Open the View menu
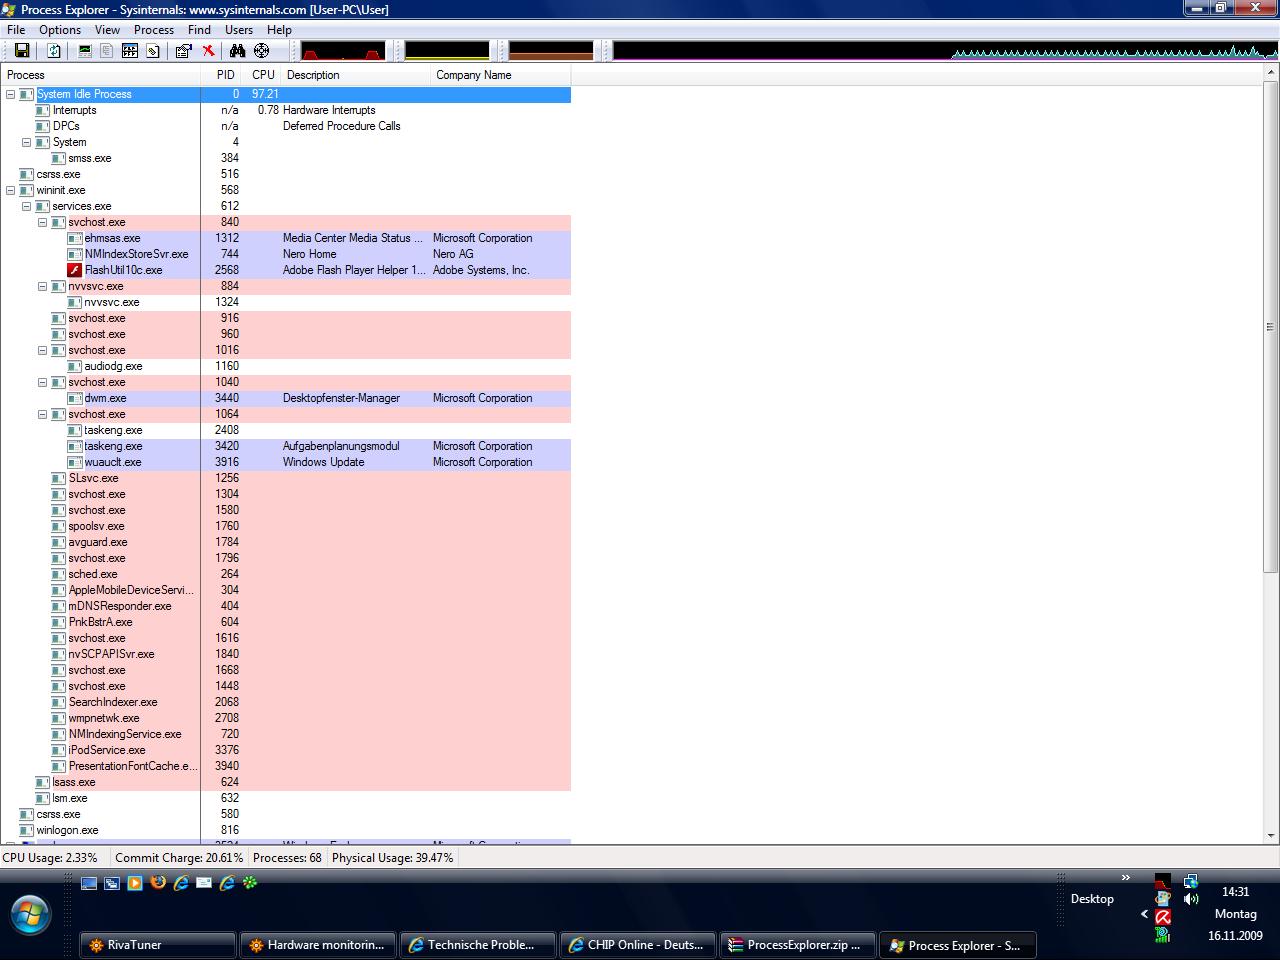The height and width of the screenshot is (960, 1280). pyautogui.click(x=107, y=30)
